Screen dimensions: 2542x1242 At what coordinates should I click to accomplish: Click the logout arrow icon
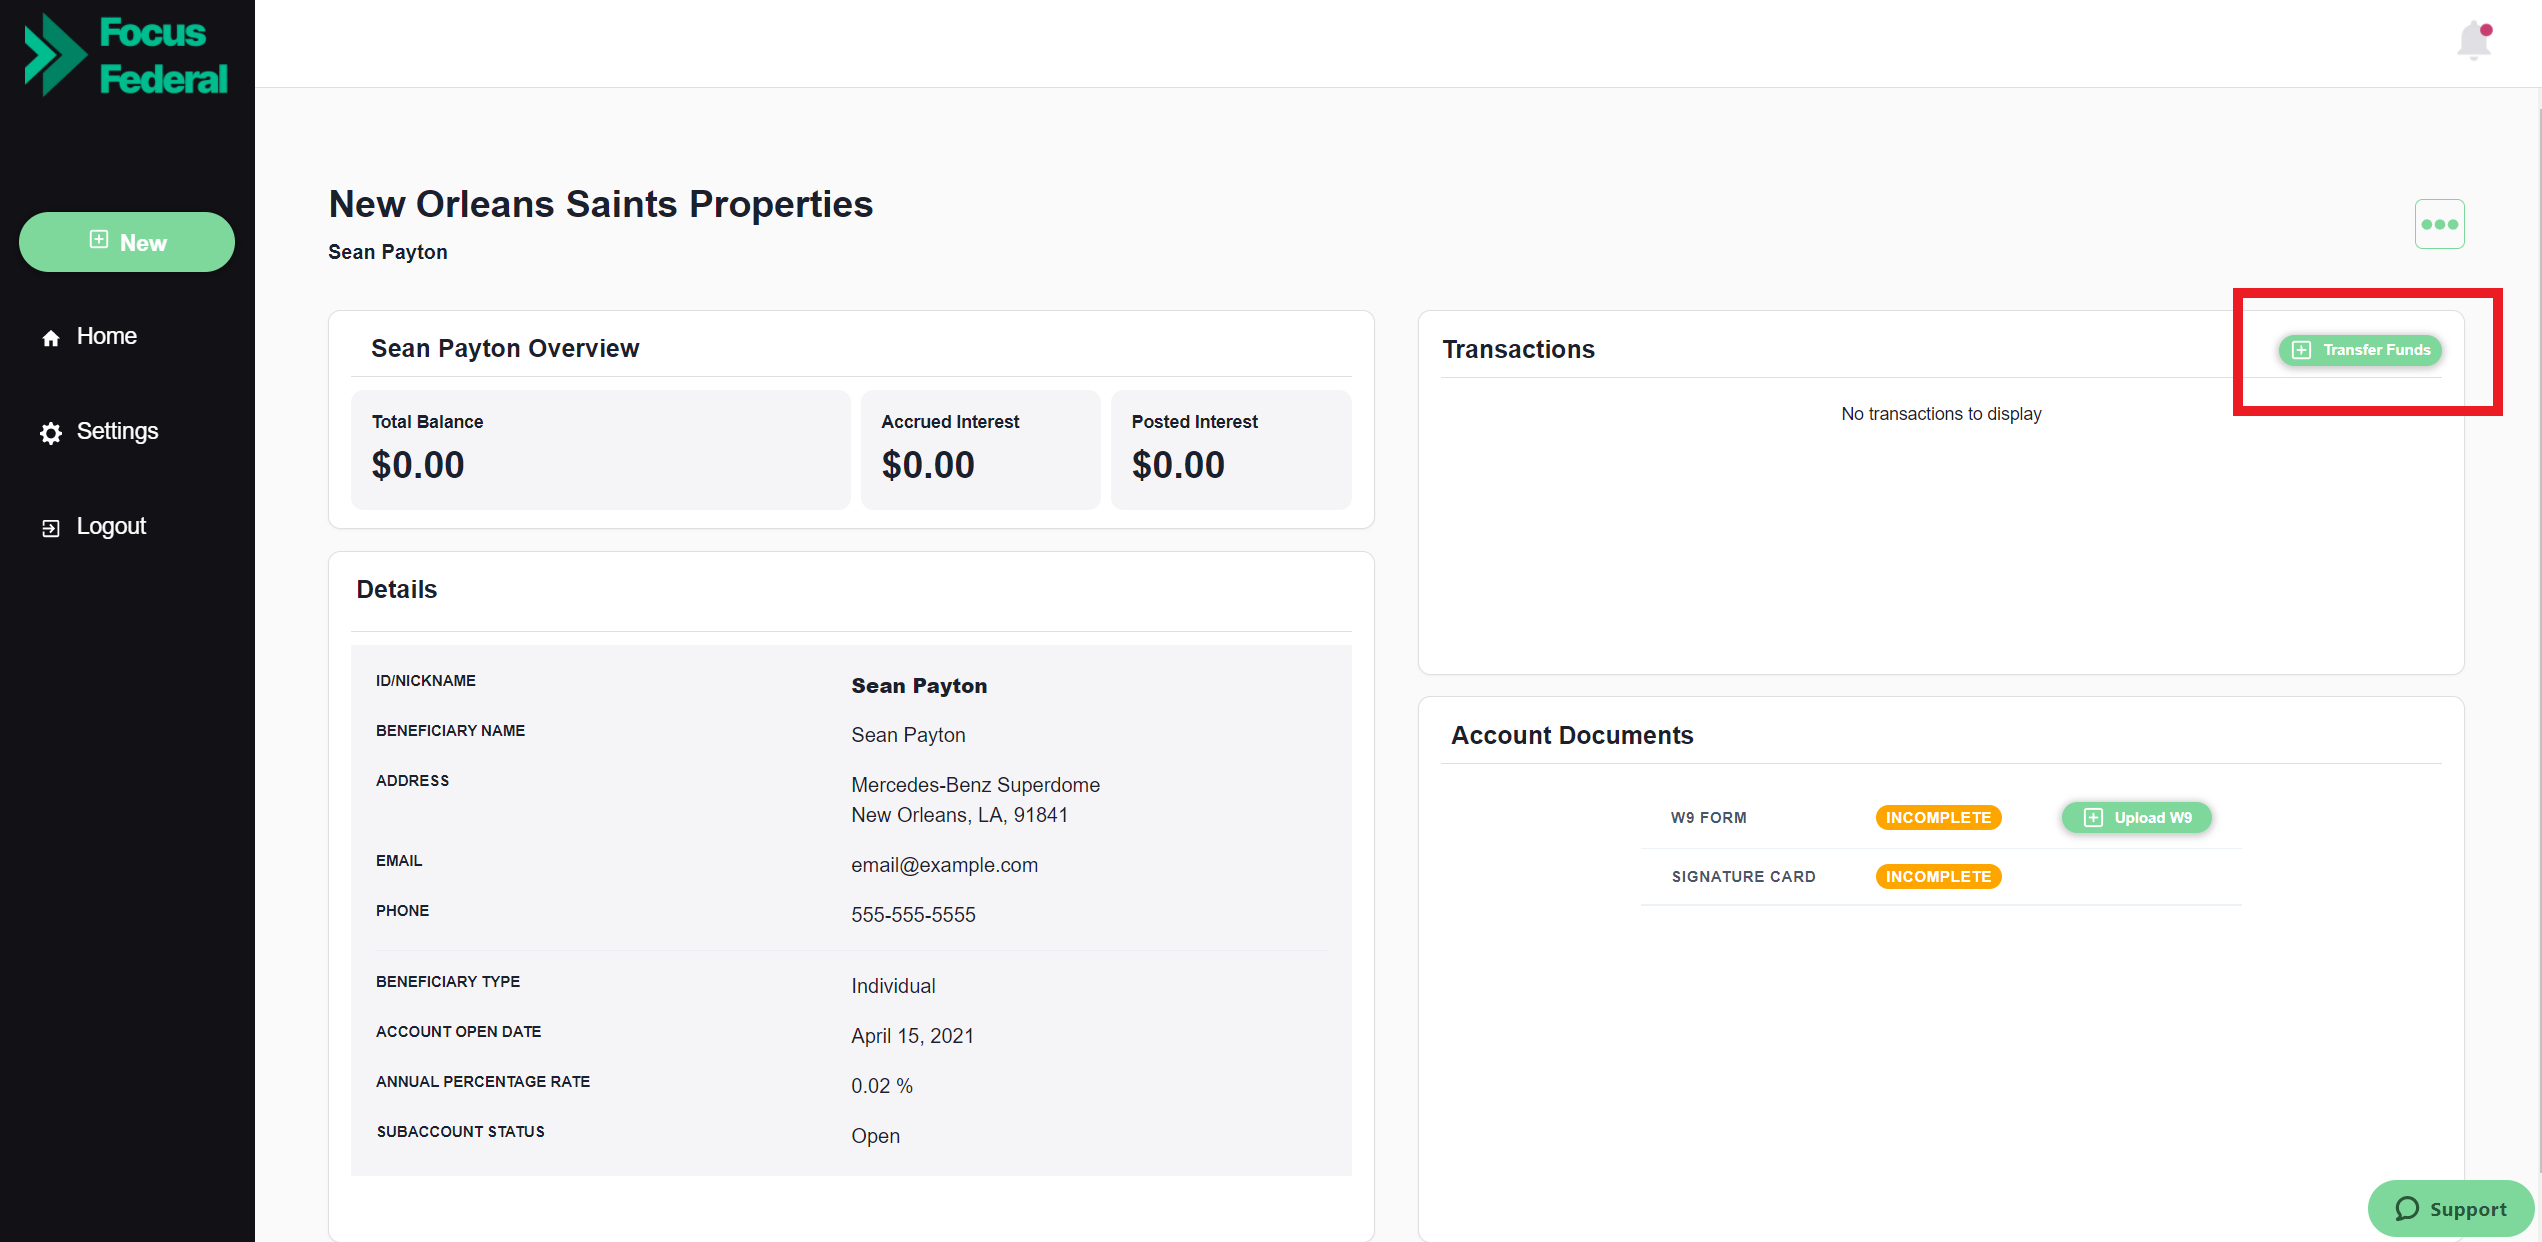51,528
